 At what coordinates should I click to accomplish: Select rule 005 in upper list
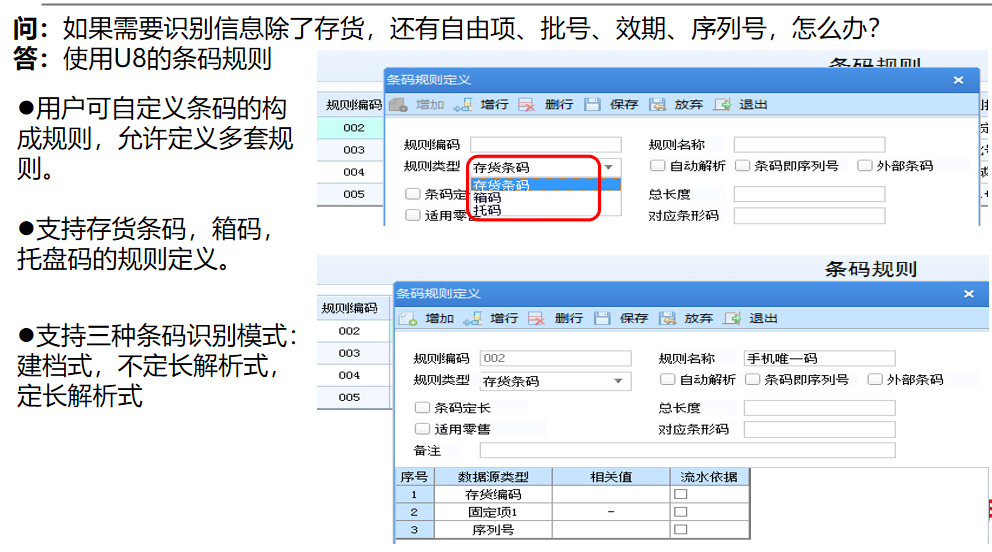[351, 194]
